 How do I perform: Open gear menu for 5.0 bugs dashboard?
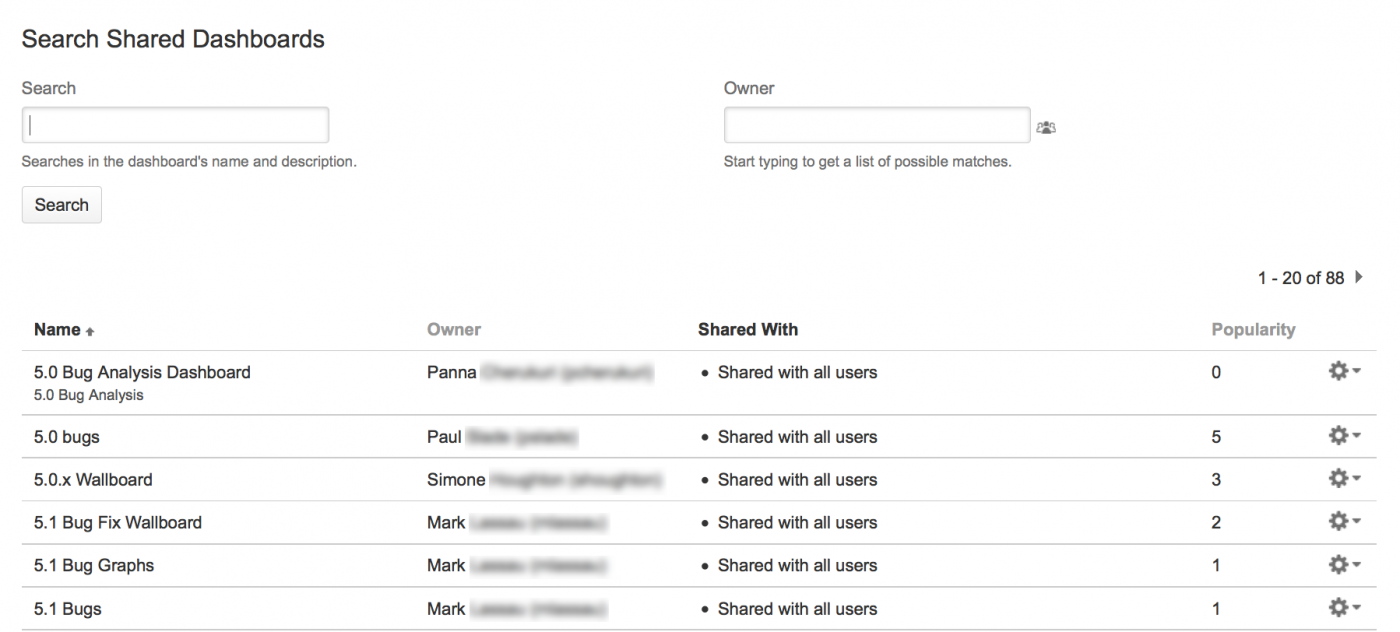pos(1343,436)
